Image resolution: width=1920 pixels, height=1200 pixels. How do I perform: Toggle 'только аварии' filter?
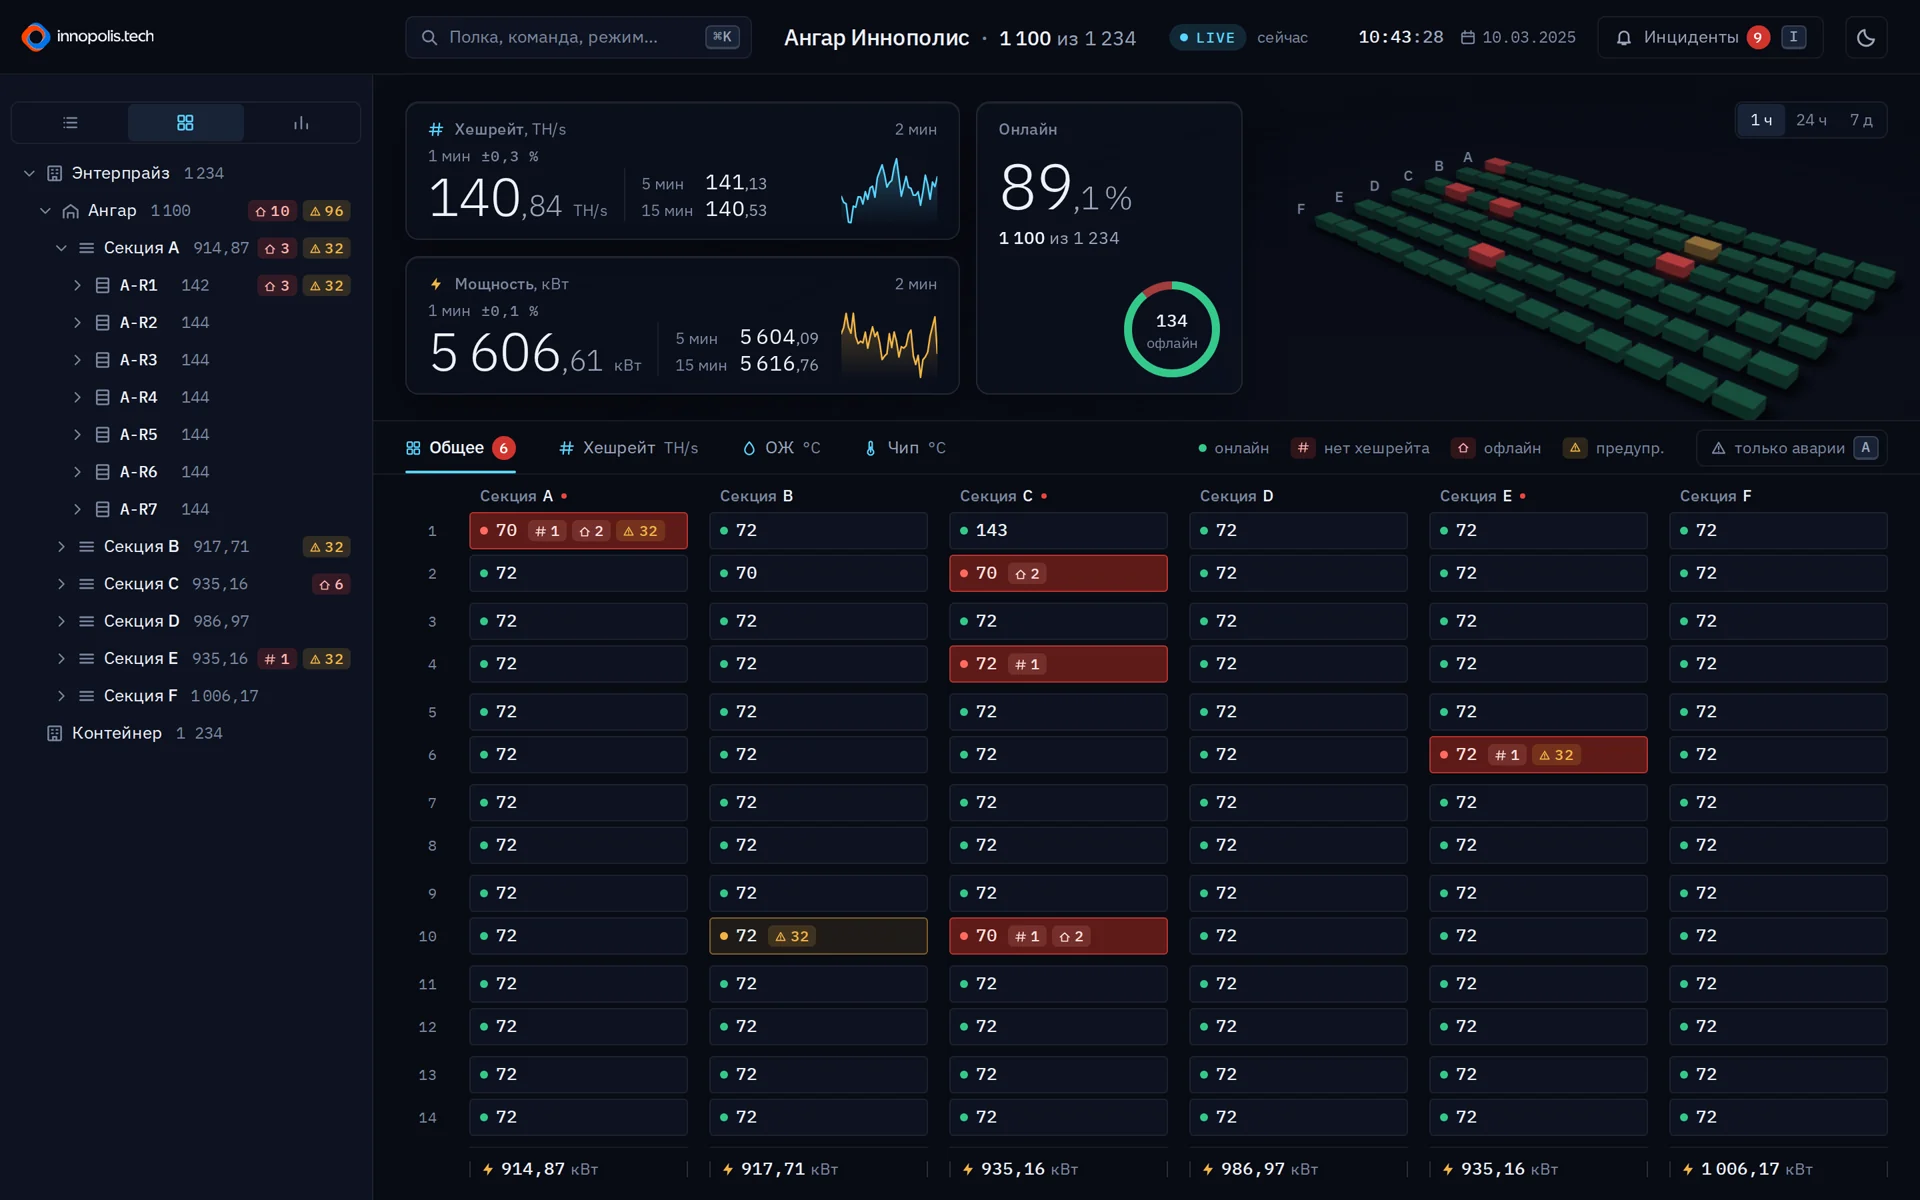coord(1792,448)
